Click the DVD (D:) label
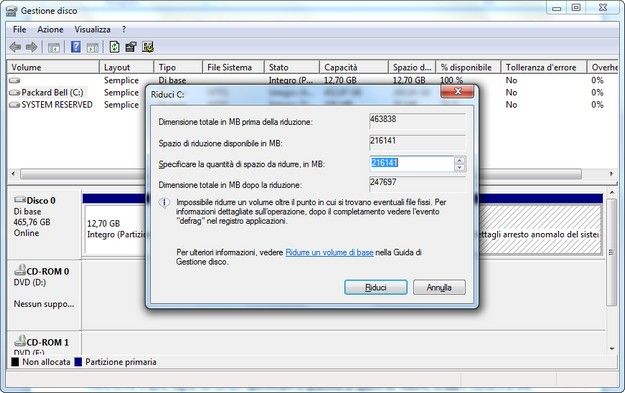Viewport: 625px width, 393px height. click(x=30, y=283)
